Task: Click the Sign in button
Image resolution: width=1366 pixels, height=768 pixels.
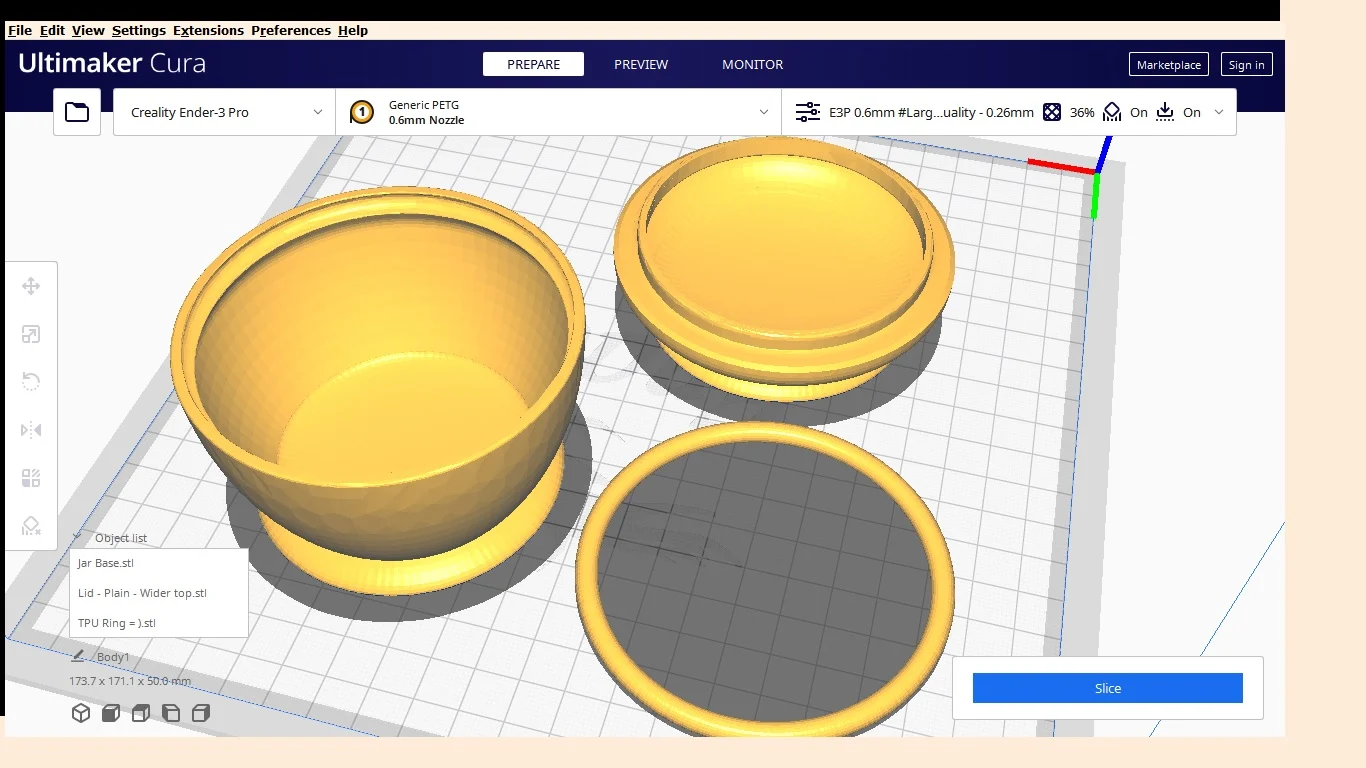Action: (1247, 65)
